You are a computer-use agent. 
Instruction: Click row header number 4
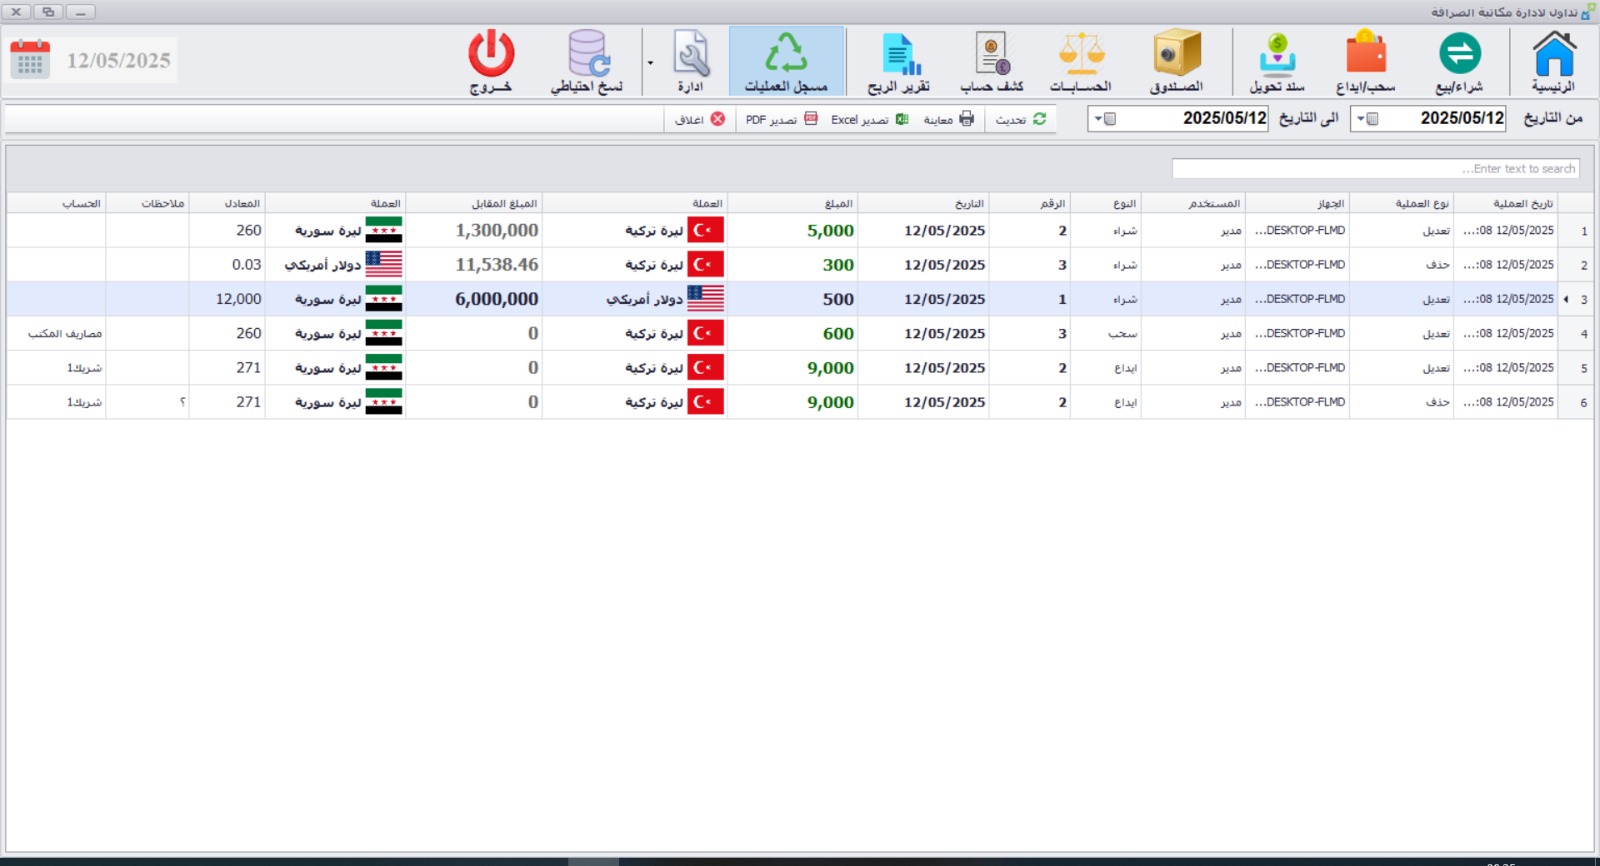(x=1576, y=333)
